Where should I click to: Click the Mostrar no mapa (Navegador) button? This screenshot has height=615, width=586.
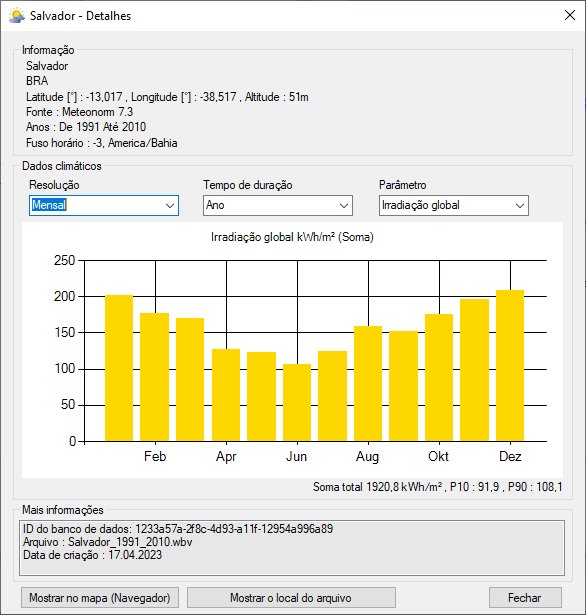[100, 598]
